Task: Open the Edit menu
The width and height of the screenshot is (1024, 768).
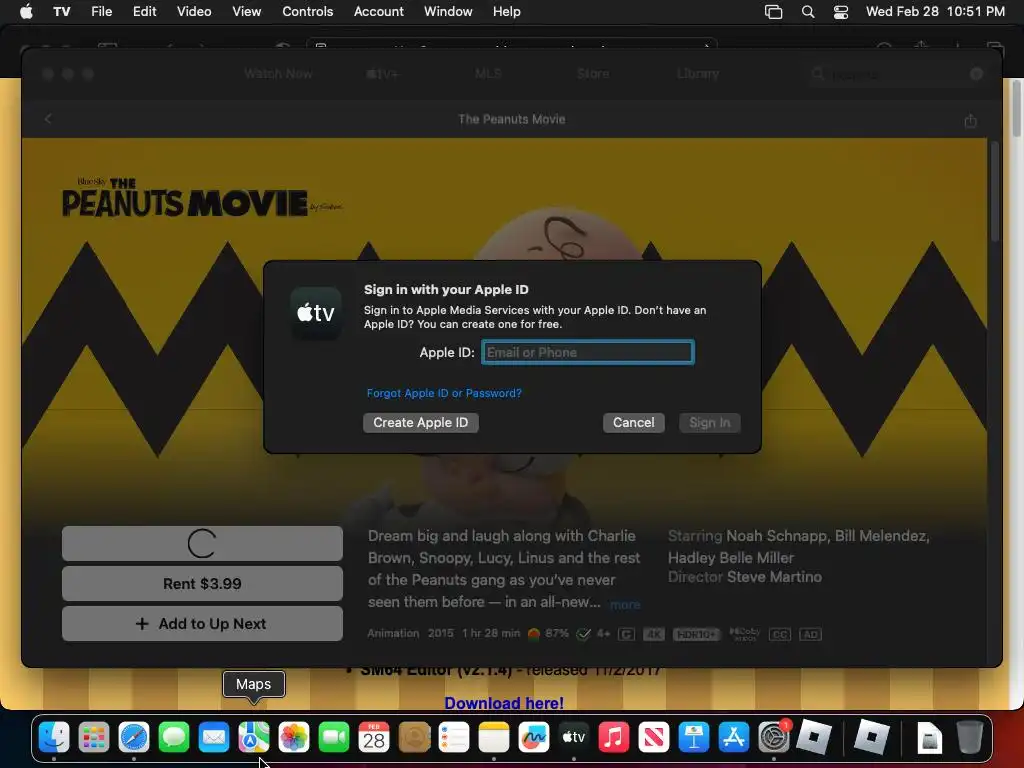Action: coord(144,11)
